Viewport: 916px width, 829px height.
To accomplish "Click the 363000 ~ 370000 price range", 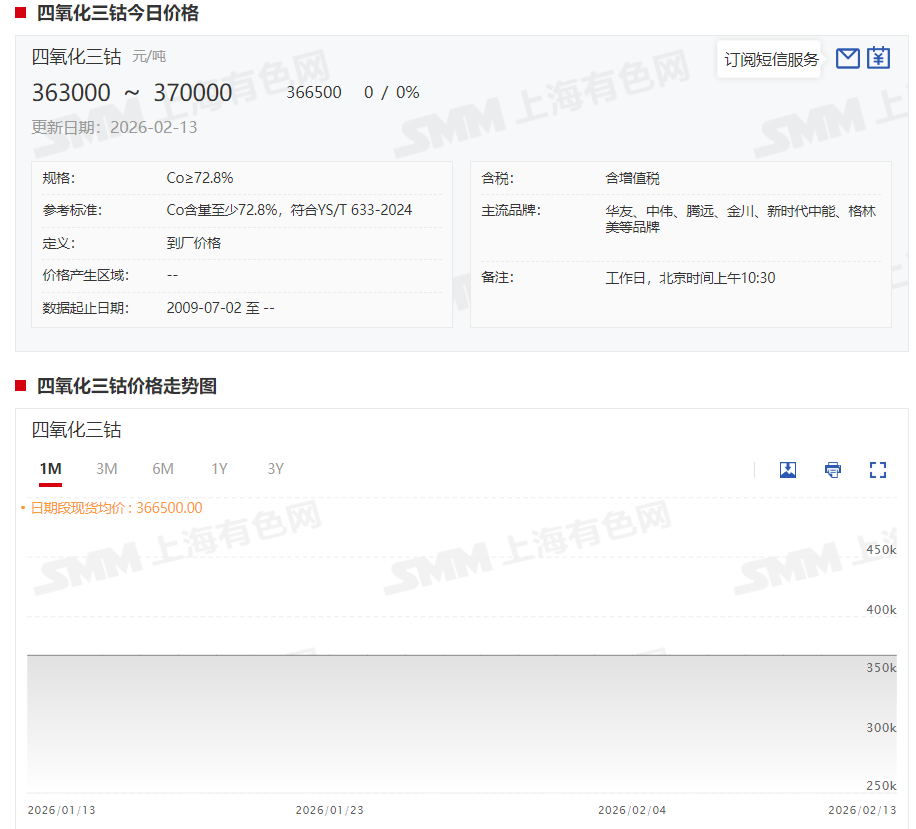I will [x=132, y=93].
